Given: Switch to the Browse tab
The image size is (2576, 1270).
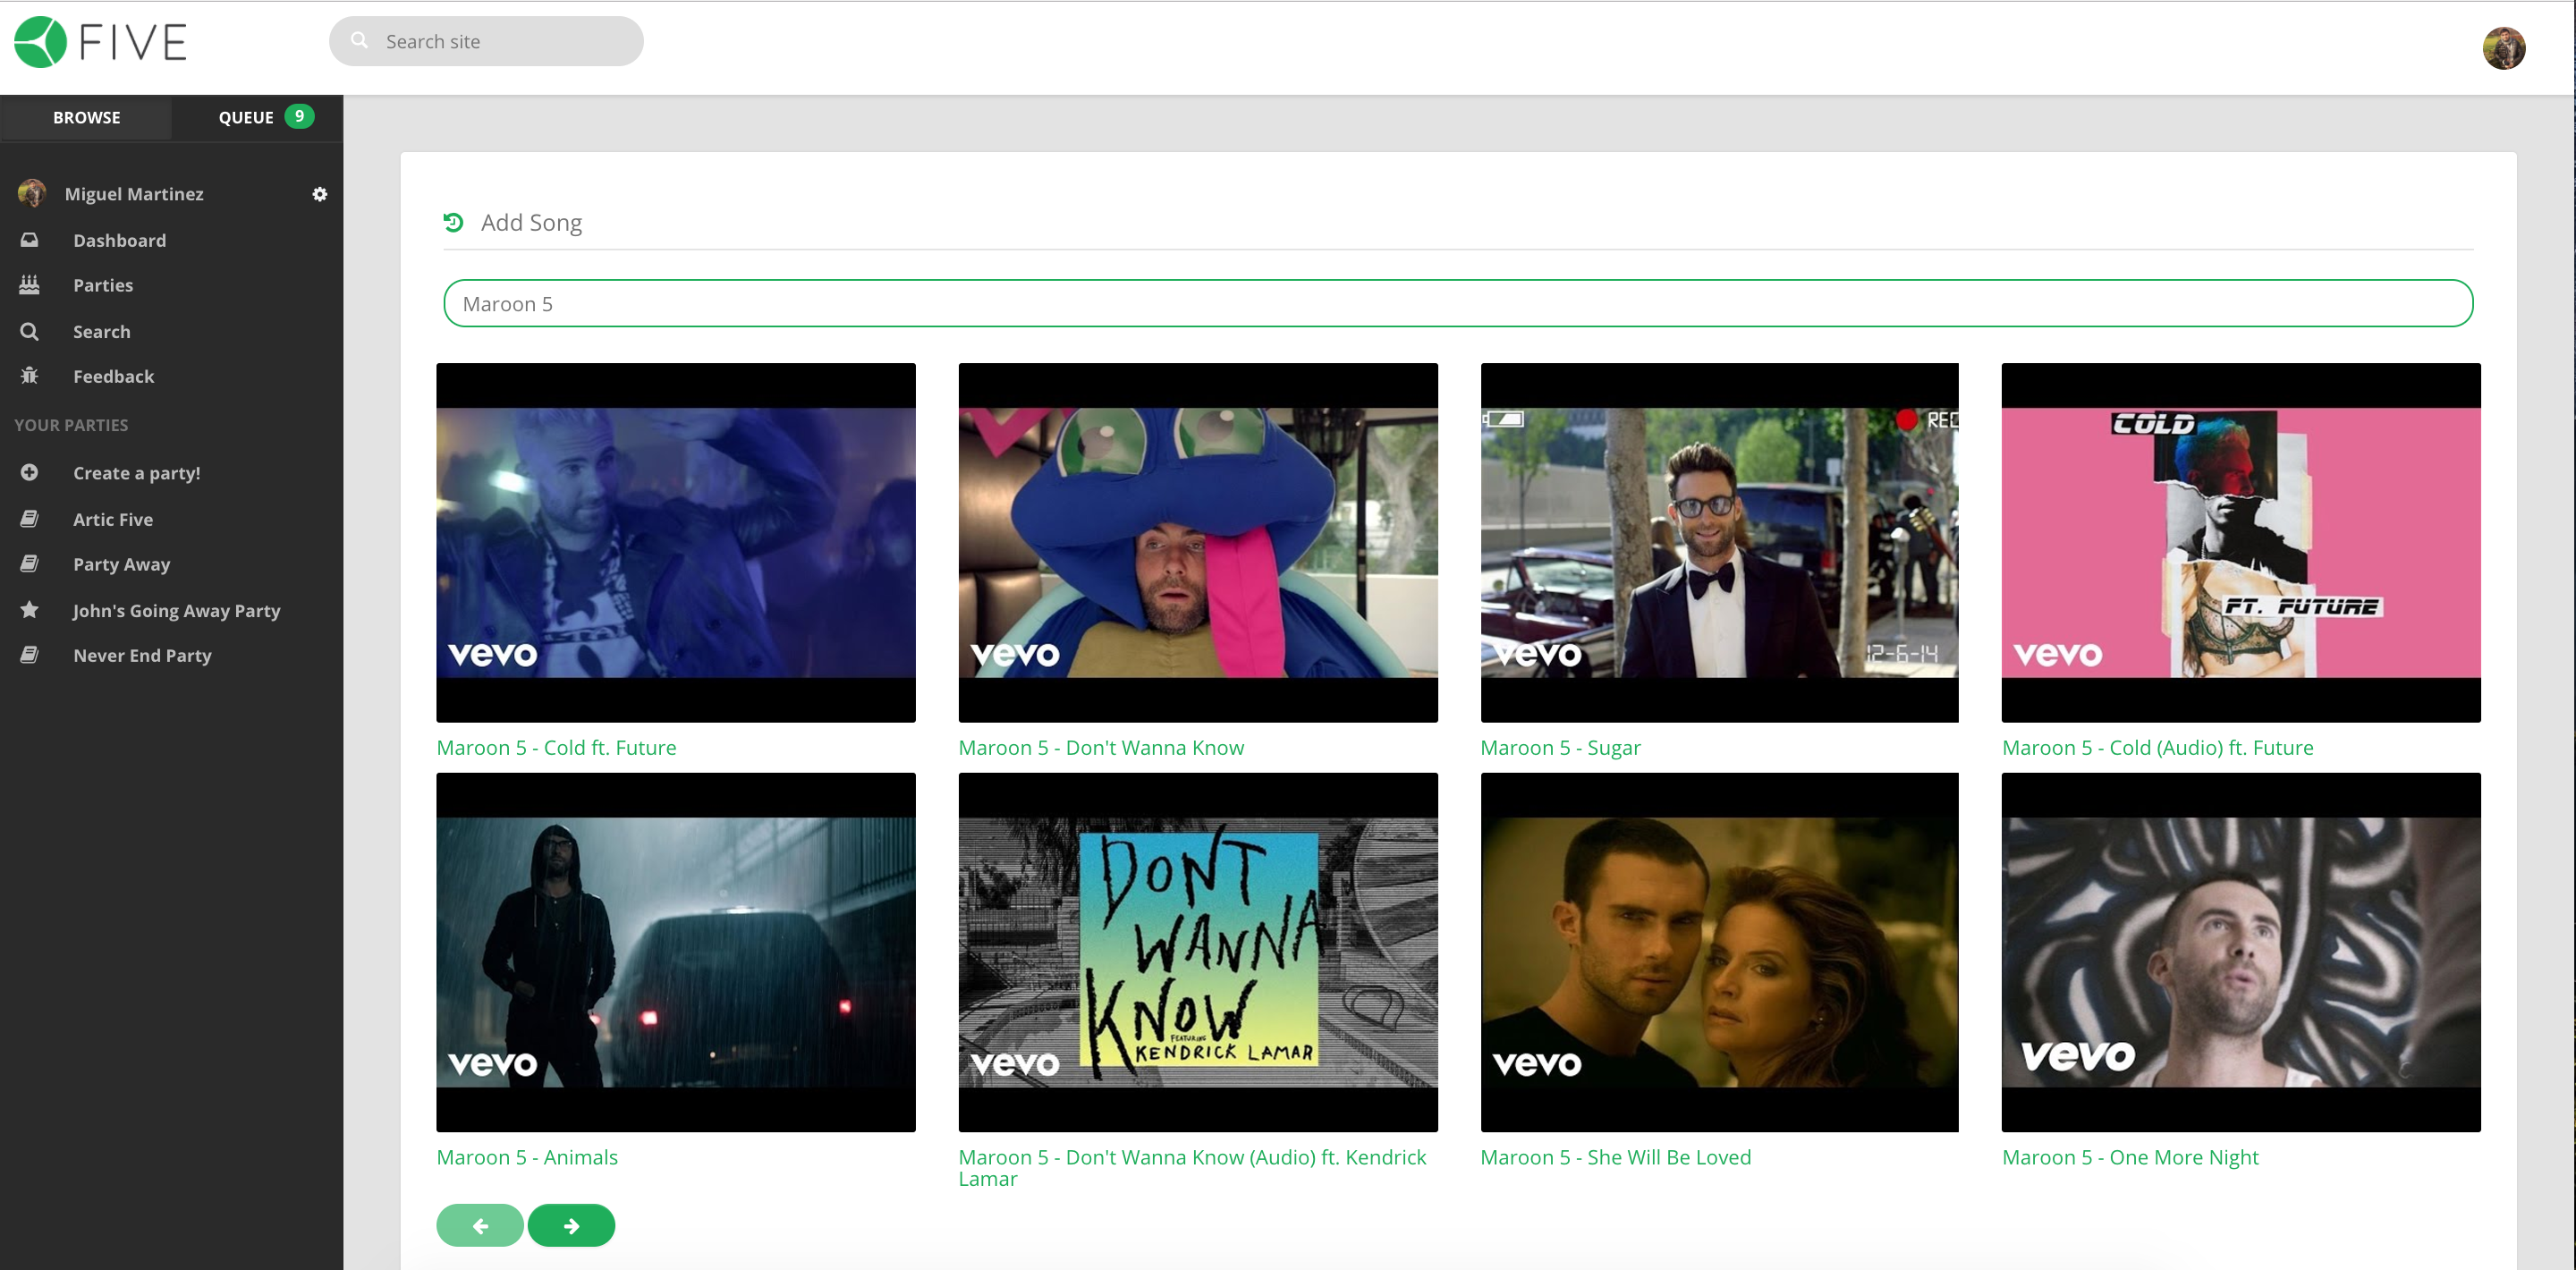Looking at the screenshot, I should (x=86, y=117).
